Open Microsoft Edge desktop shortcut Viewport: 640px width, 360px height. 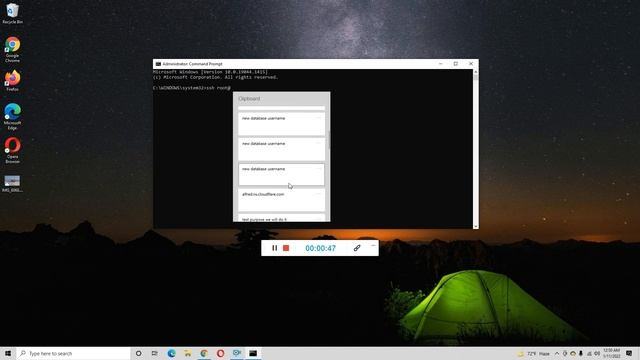click(x=12, y=116)
